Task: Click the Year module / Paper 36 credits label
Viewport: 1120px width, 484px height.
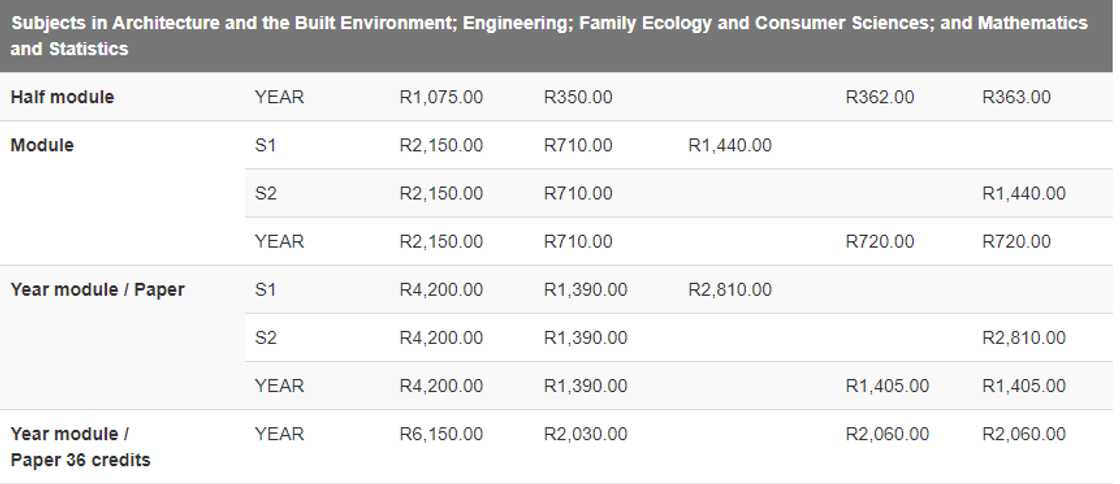Action: click(80, 447)
